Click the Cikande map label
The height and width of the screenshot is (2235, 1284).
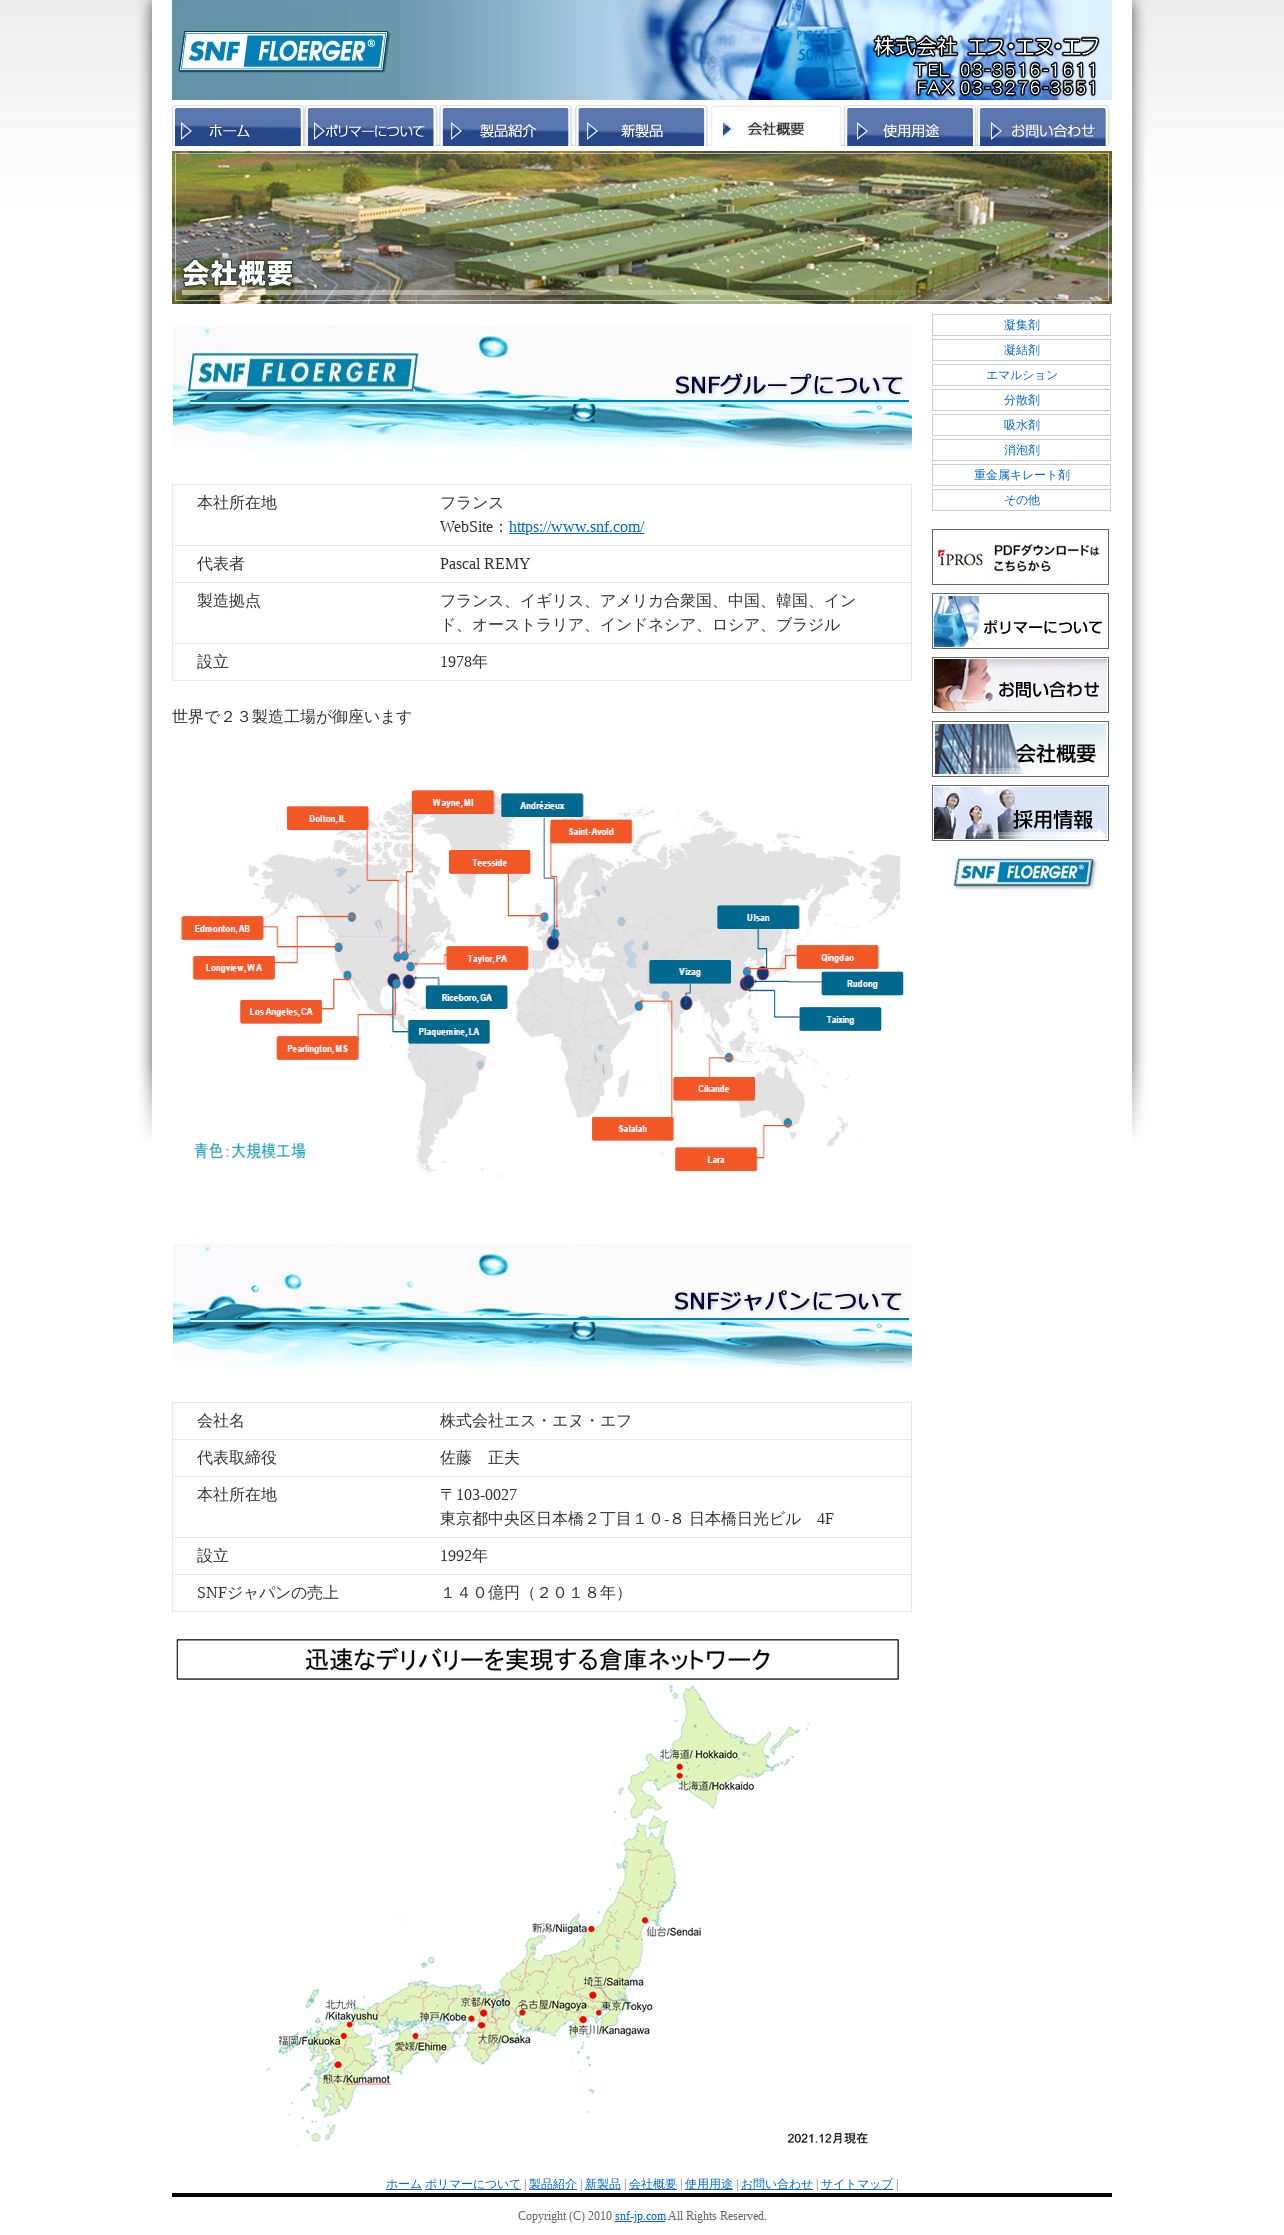pyautogui.click(x=714, y=1088)
